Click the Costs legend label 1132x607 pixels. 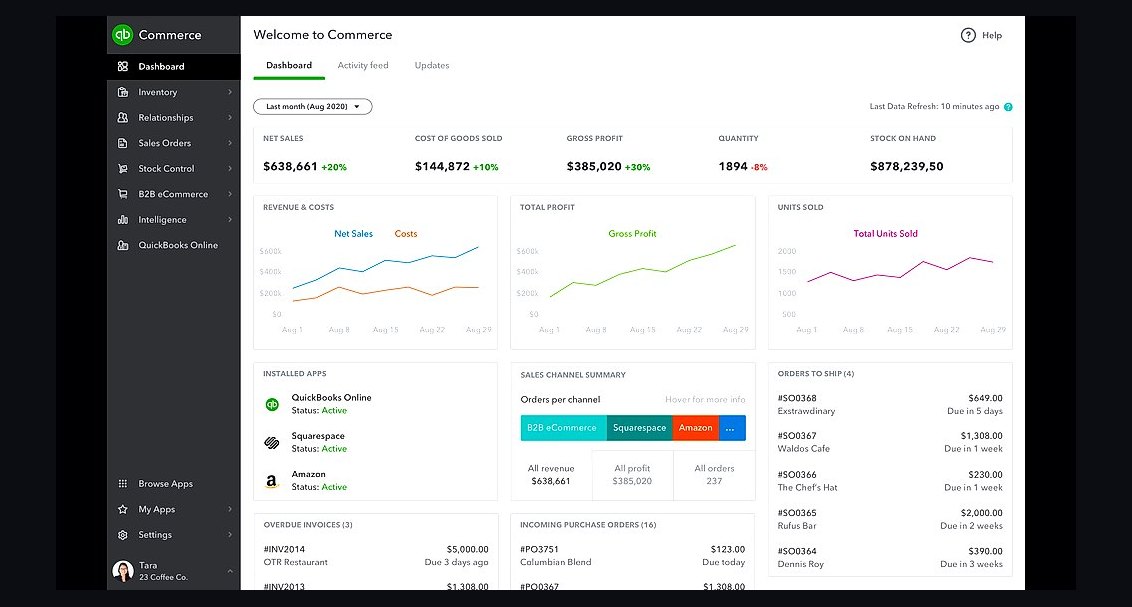pos(406,234)
